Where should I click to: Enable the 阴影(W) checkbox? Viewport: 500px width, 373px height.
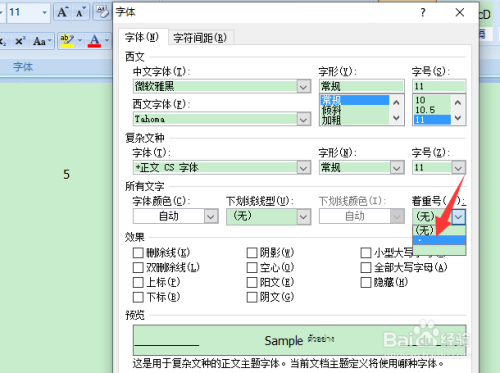252,253
